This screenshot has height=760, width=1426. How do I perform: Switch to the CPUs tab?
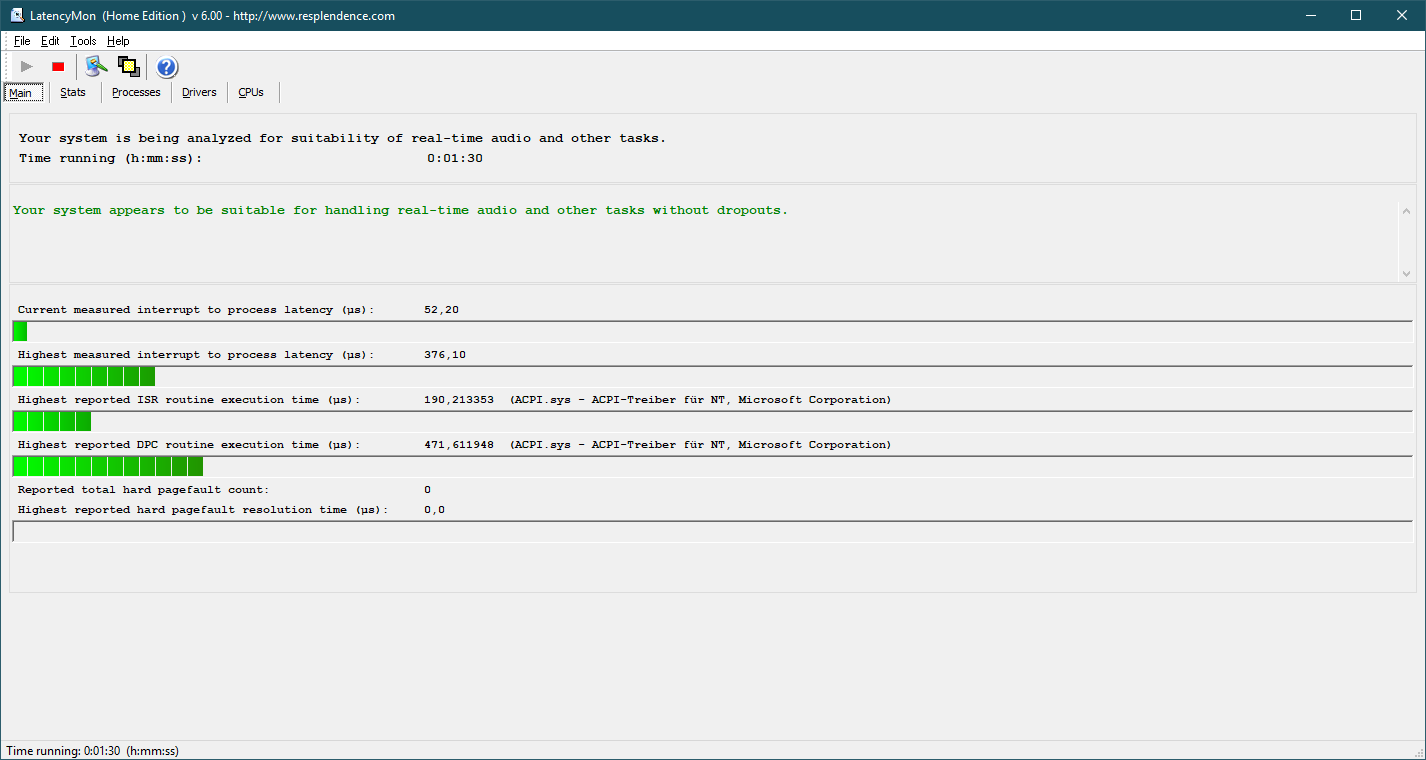click(x=251, y=92)
